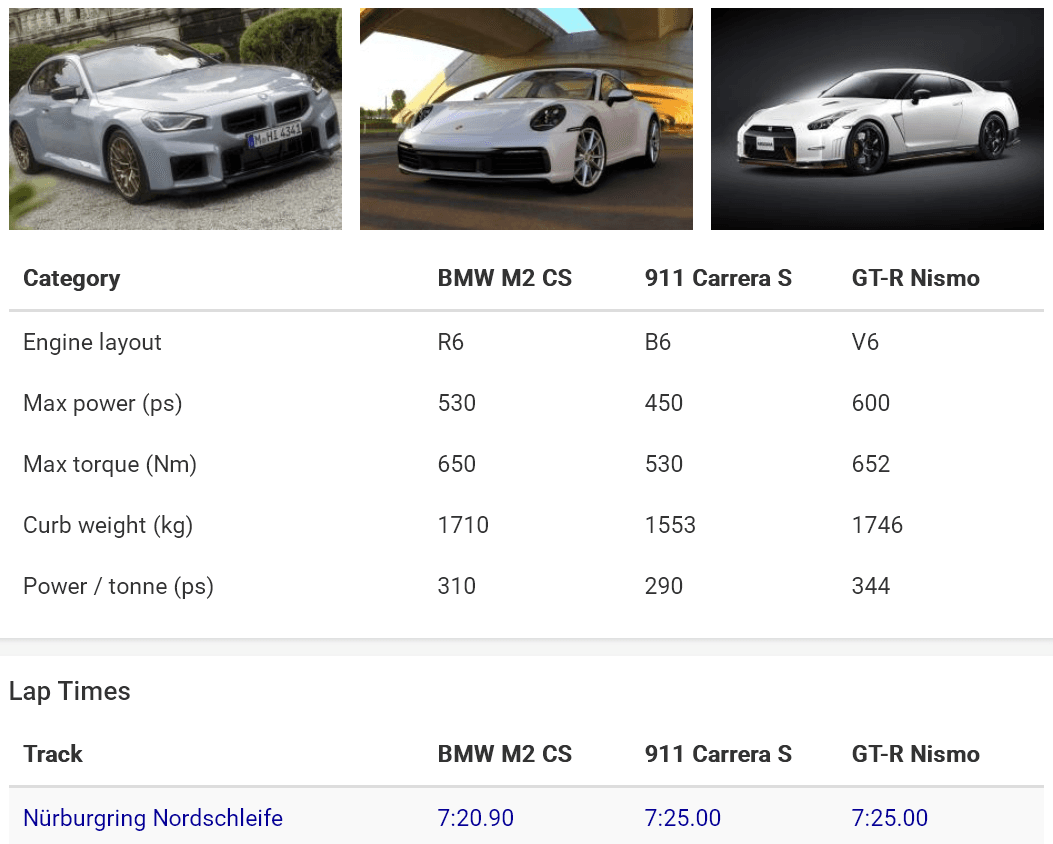This screenshot has height=844, width=1053.
Task: Click GT-R Nismo header in specs table
Action: click(x=916, y=278)
